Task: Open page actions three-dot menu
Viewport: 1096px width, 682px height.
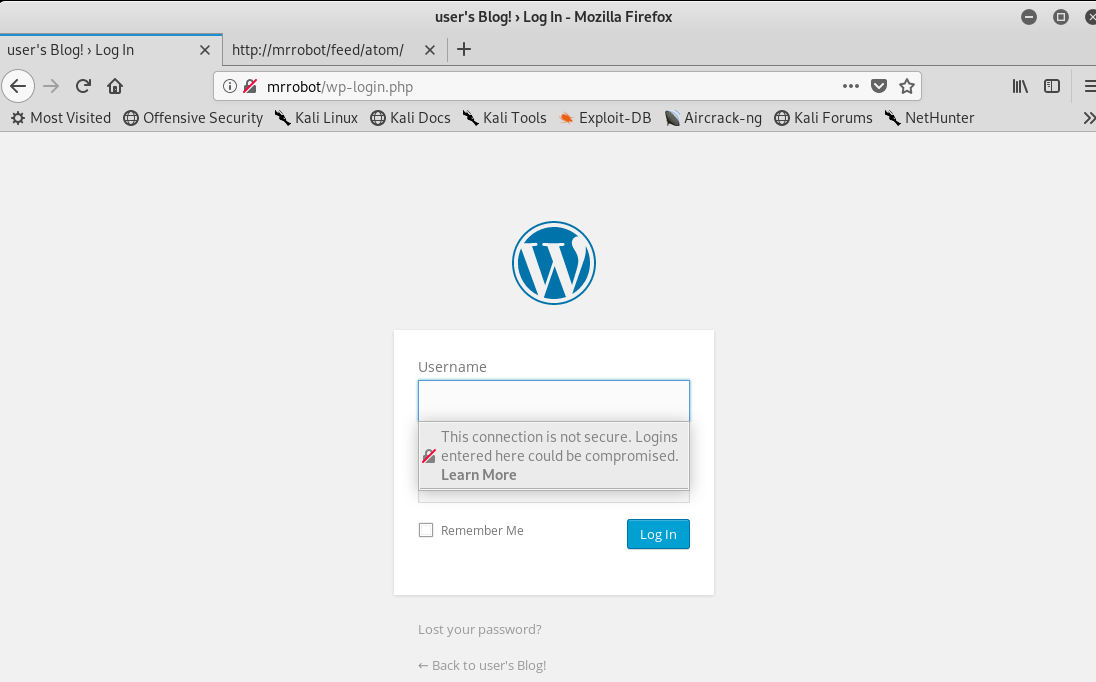Action: tap(851, 86)
